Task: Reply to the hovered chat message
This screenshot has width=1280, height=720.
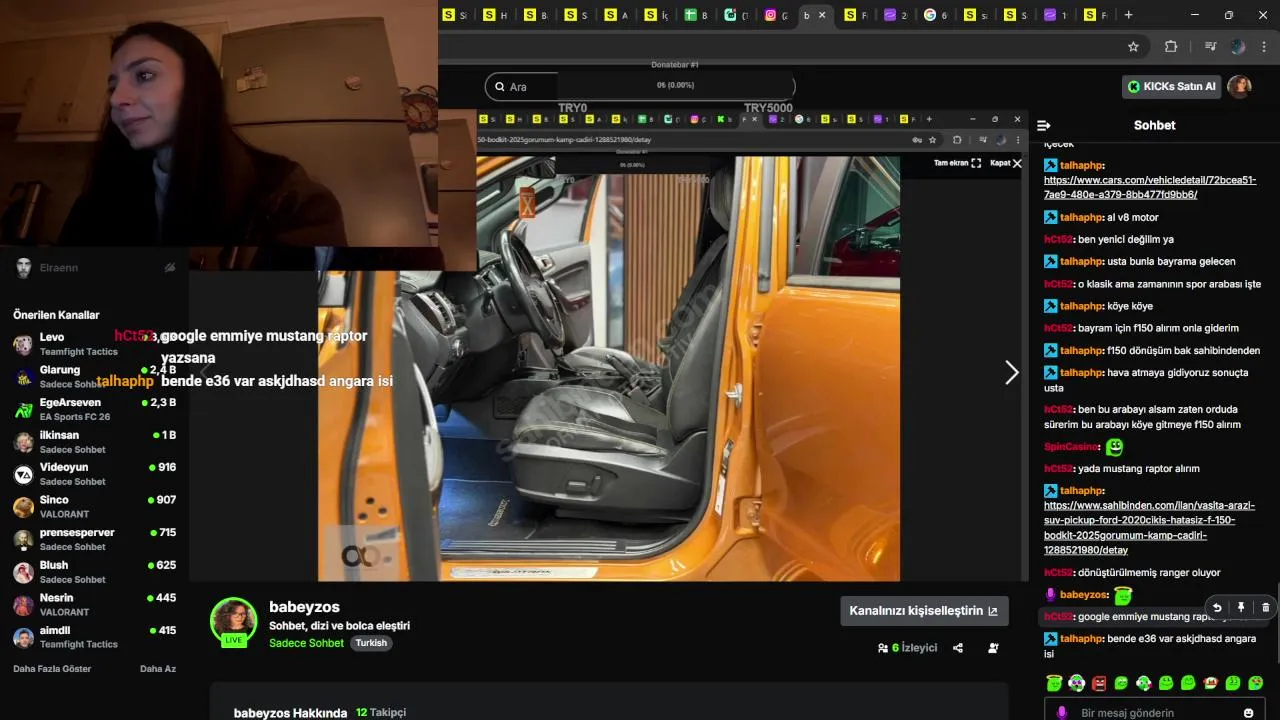Action: (1217, 607)
